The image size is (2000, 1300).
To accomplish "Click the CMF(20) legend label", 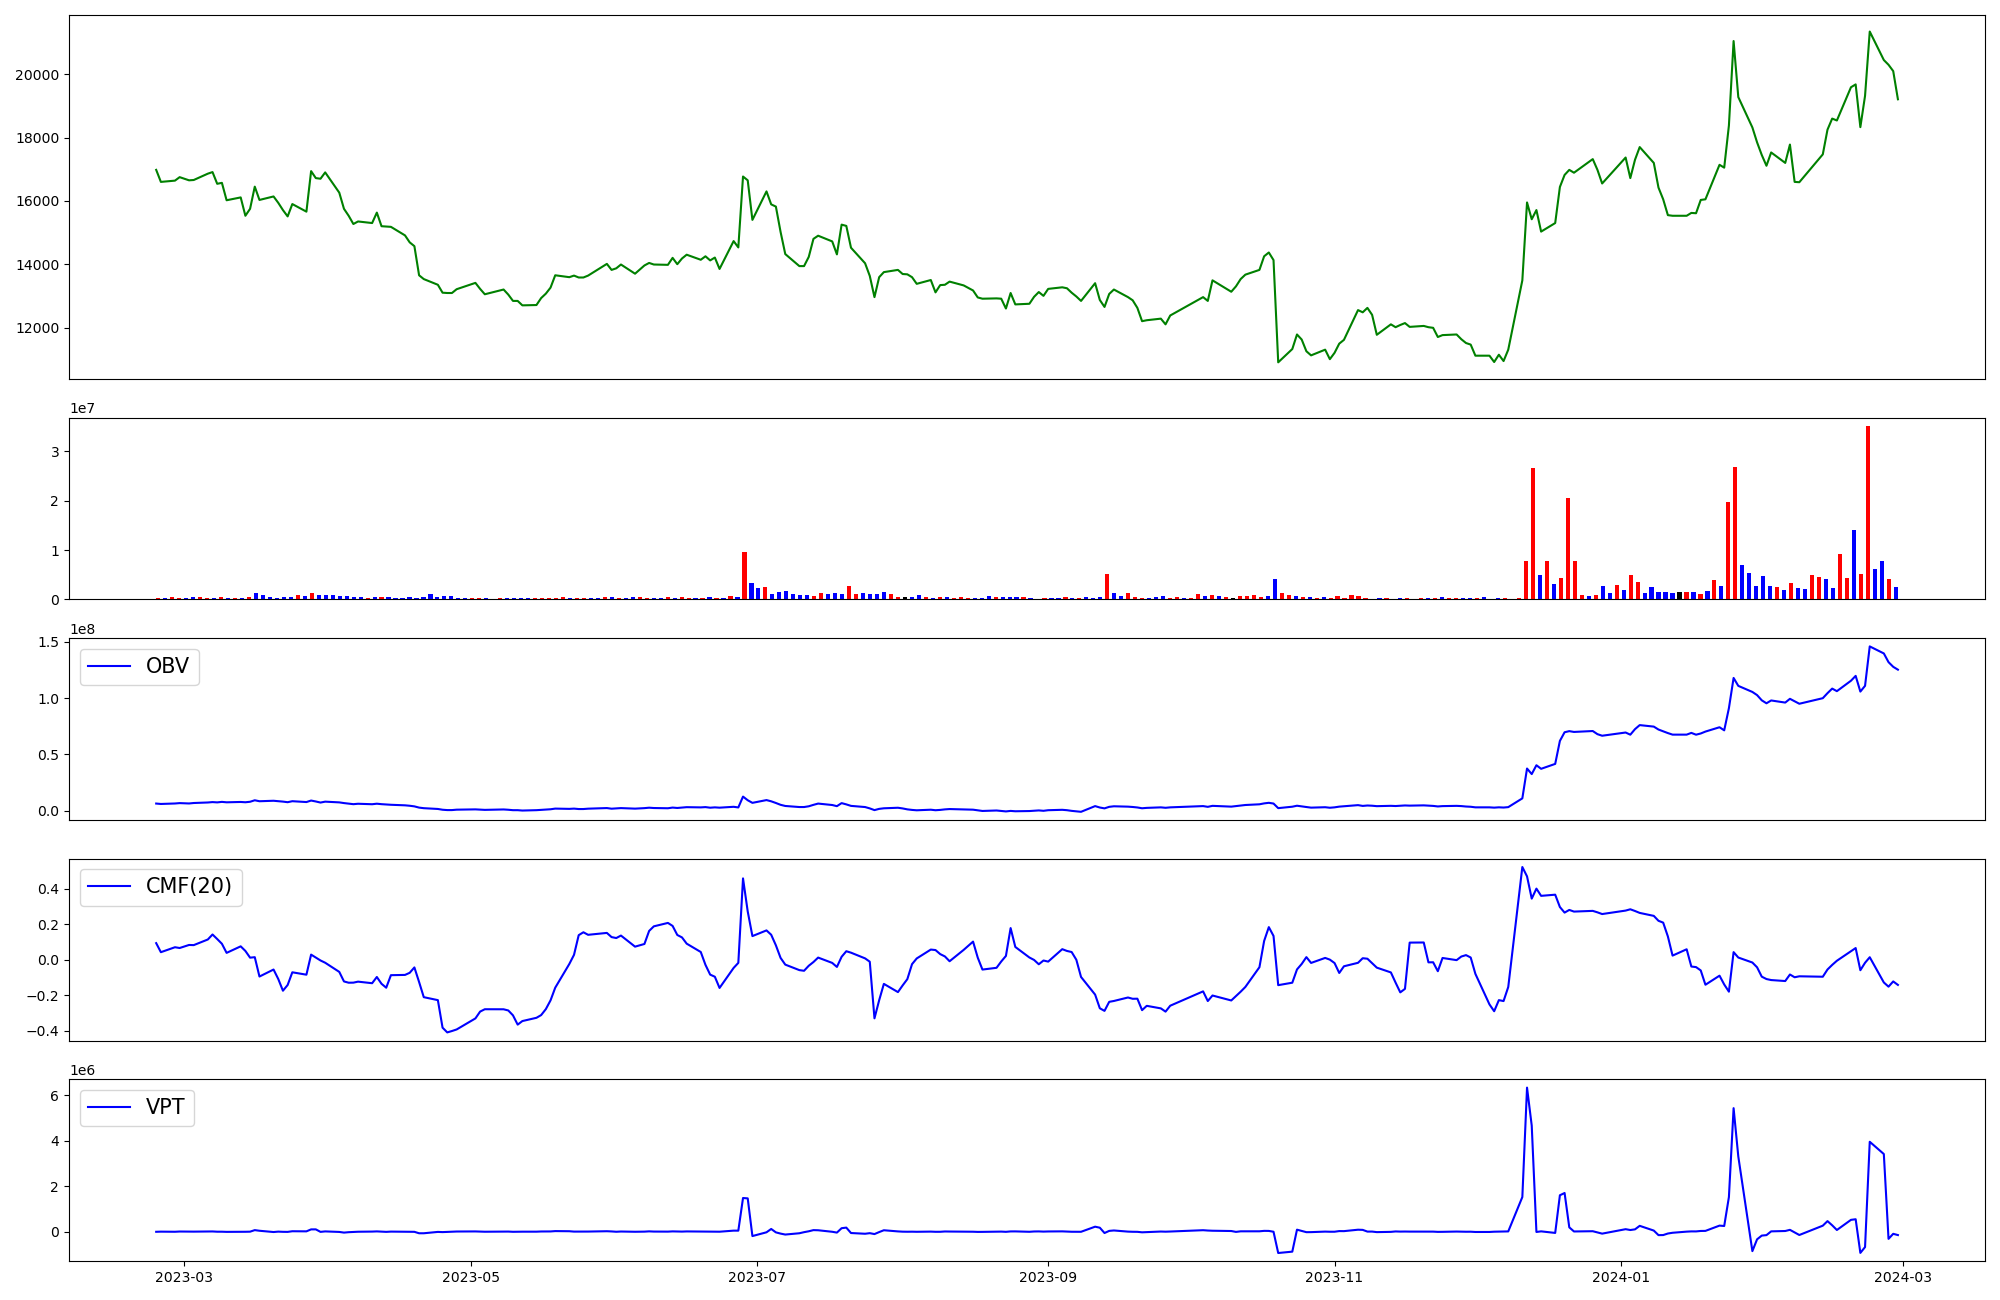I will pos(188,886).
